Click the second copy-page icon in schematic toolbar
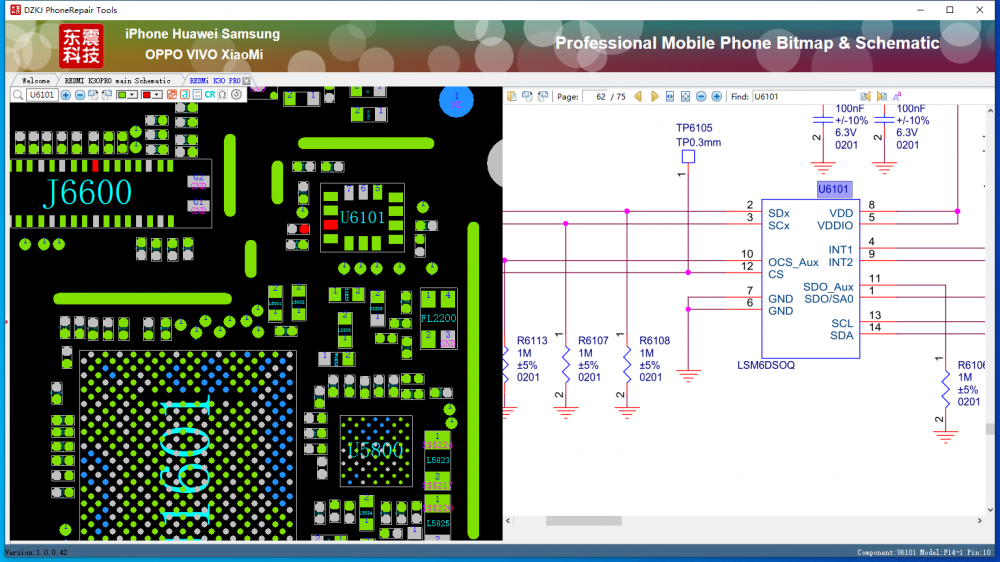Image resolution: width=1000 pixels, height=562 pixels. point(527,96)
